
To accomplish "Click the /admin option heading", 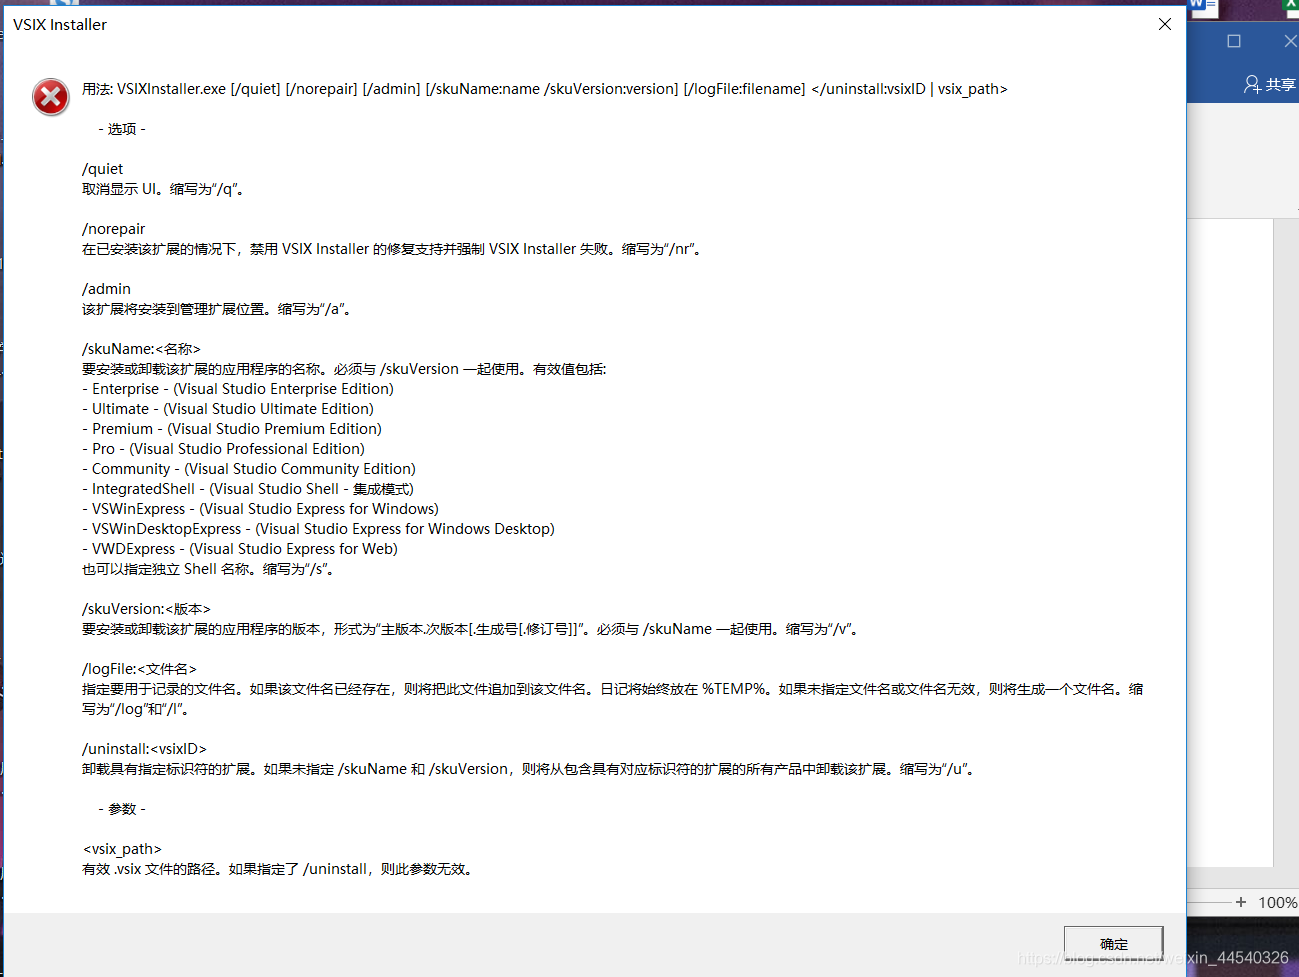I will (107, 289).
